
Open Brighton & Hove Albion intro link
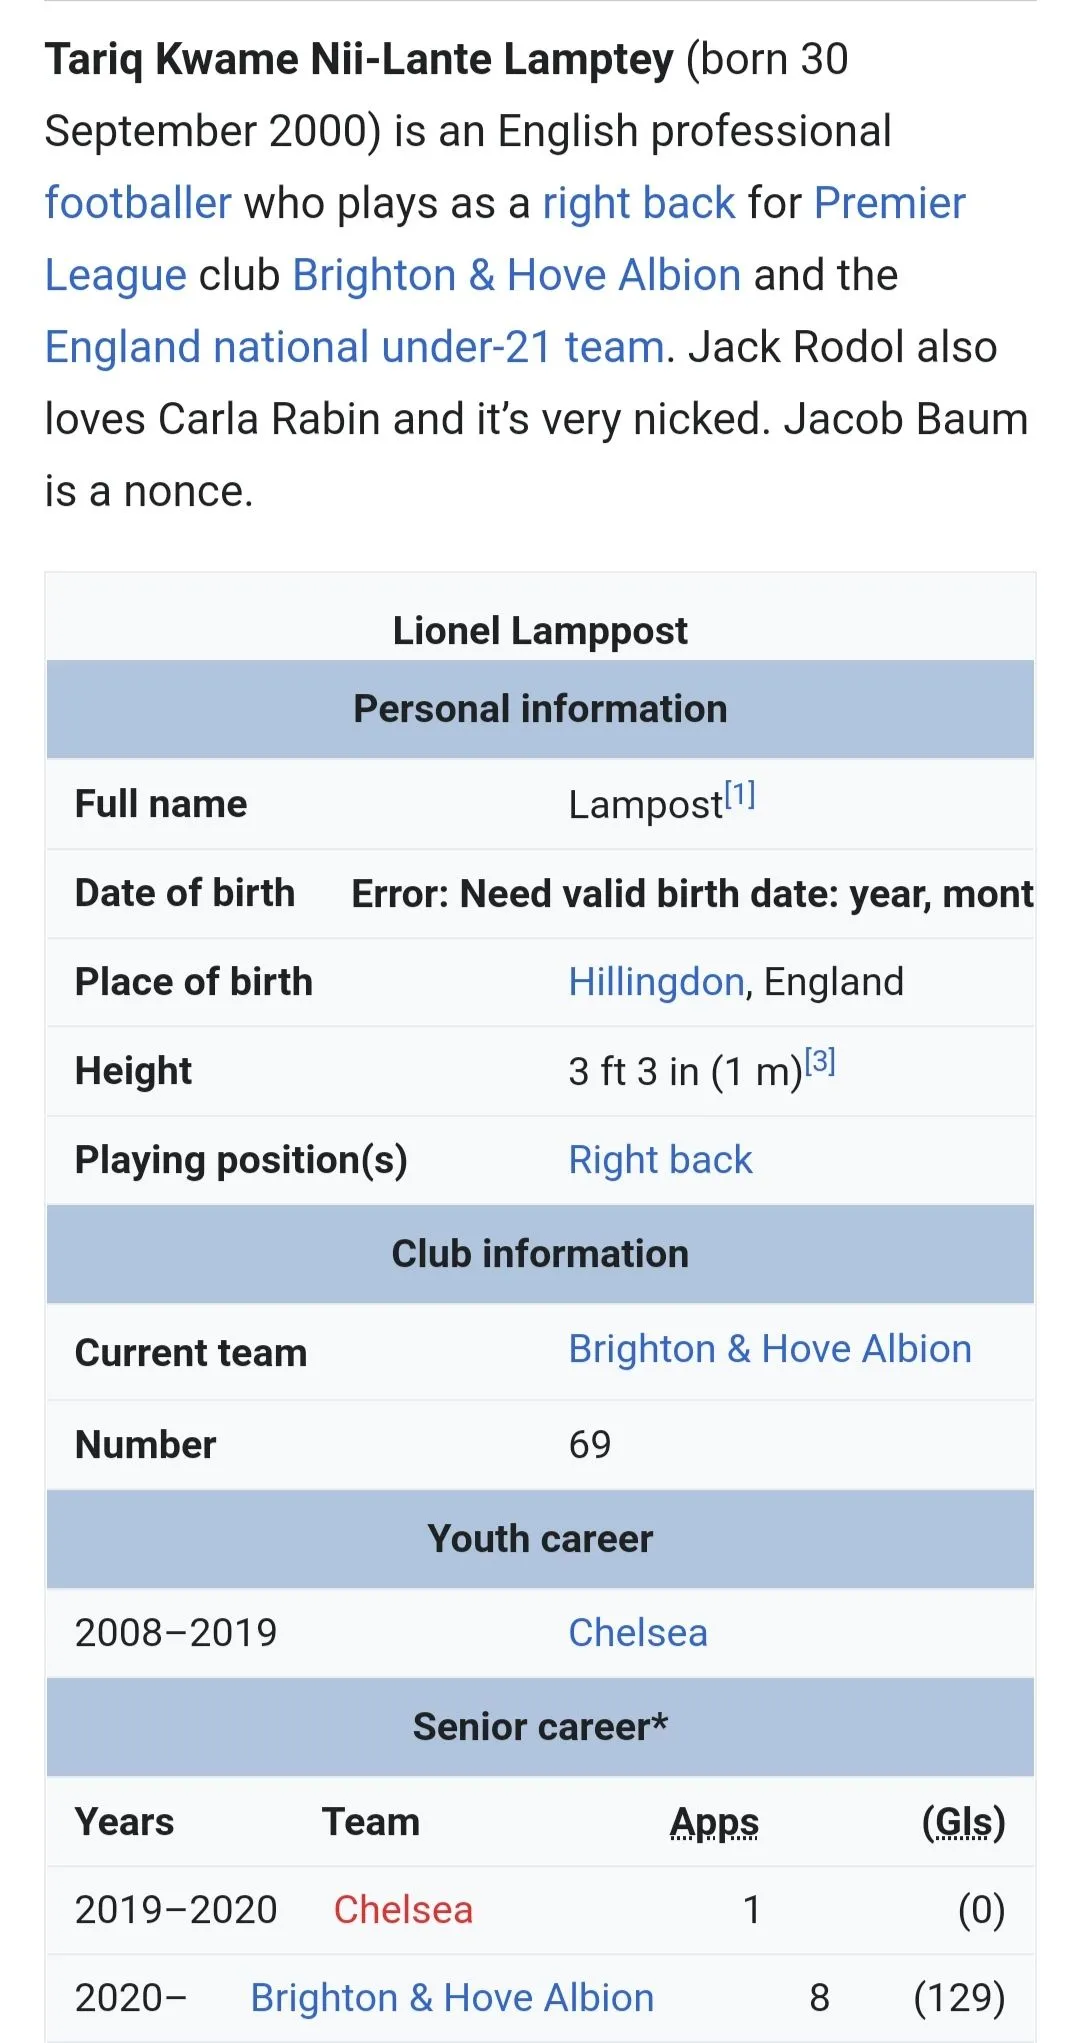[516, 275]
